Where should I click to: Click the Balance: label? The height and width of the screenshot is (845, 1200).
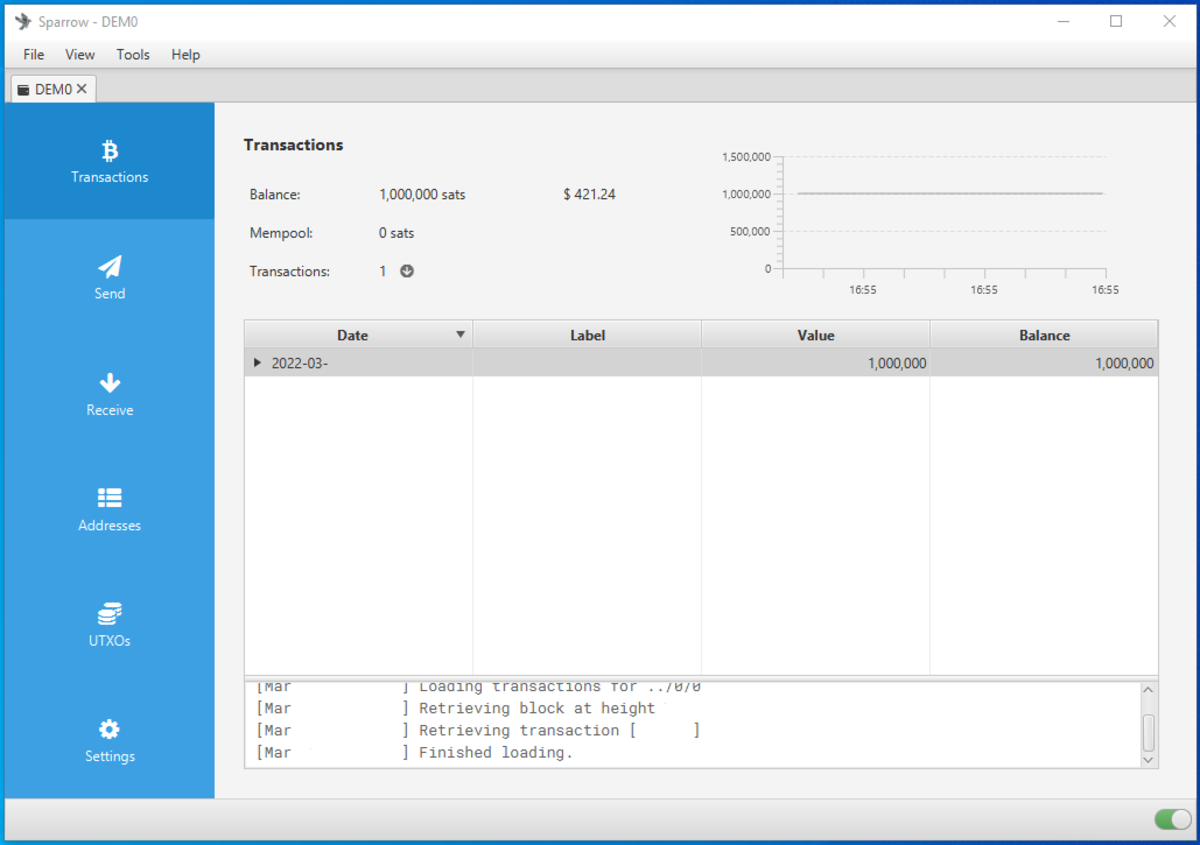(275, 194)
